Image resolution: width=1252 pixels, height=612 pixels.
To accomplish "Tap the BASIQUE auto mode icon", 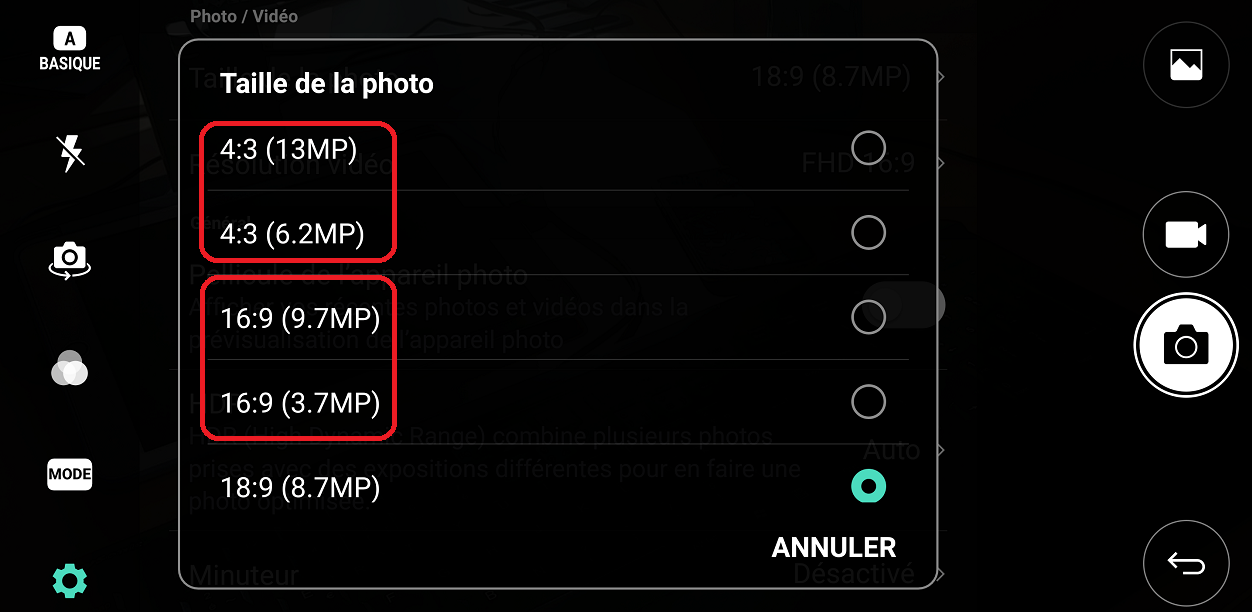I will (70, 50).
